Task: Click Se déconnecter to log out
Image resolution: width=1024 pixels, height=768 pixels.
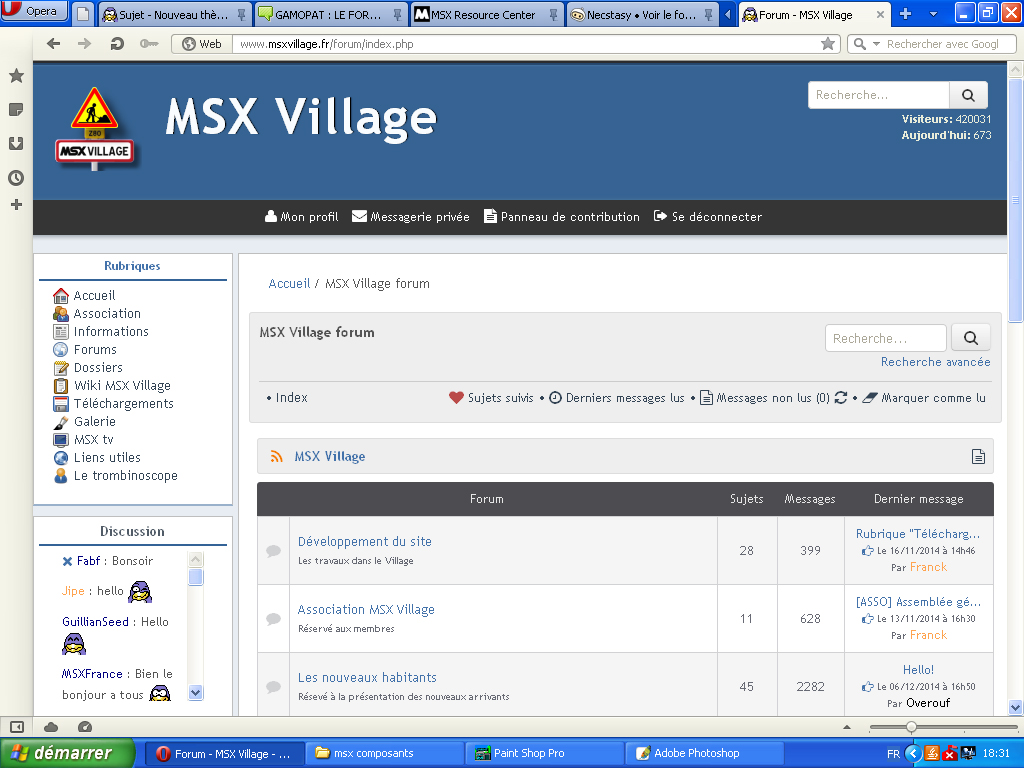Action: (x=707, y=217)
